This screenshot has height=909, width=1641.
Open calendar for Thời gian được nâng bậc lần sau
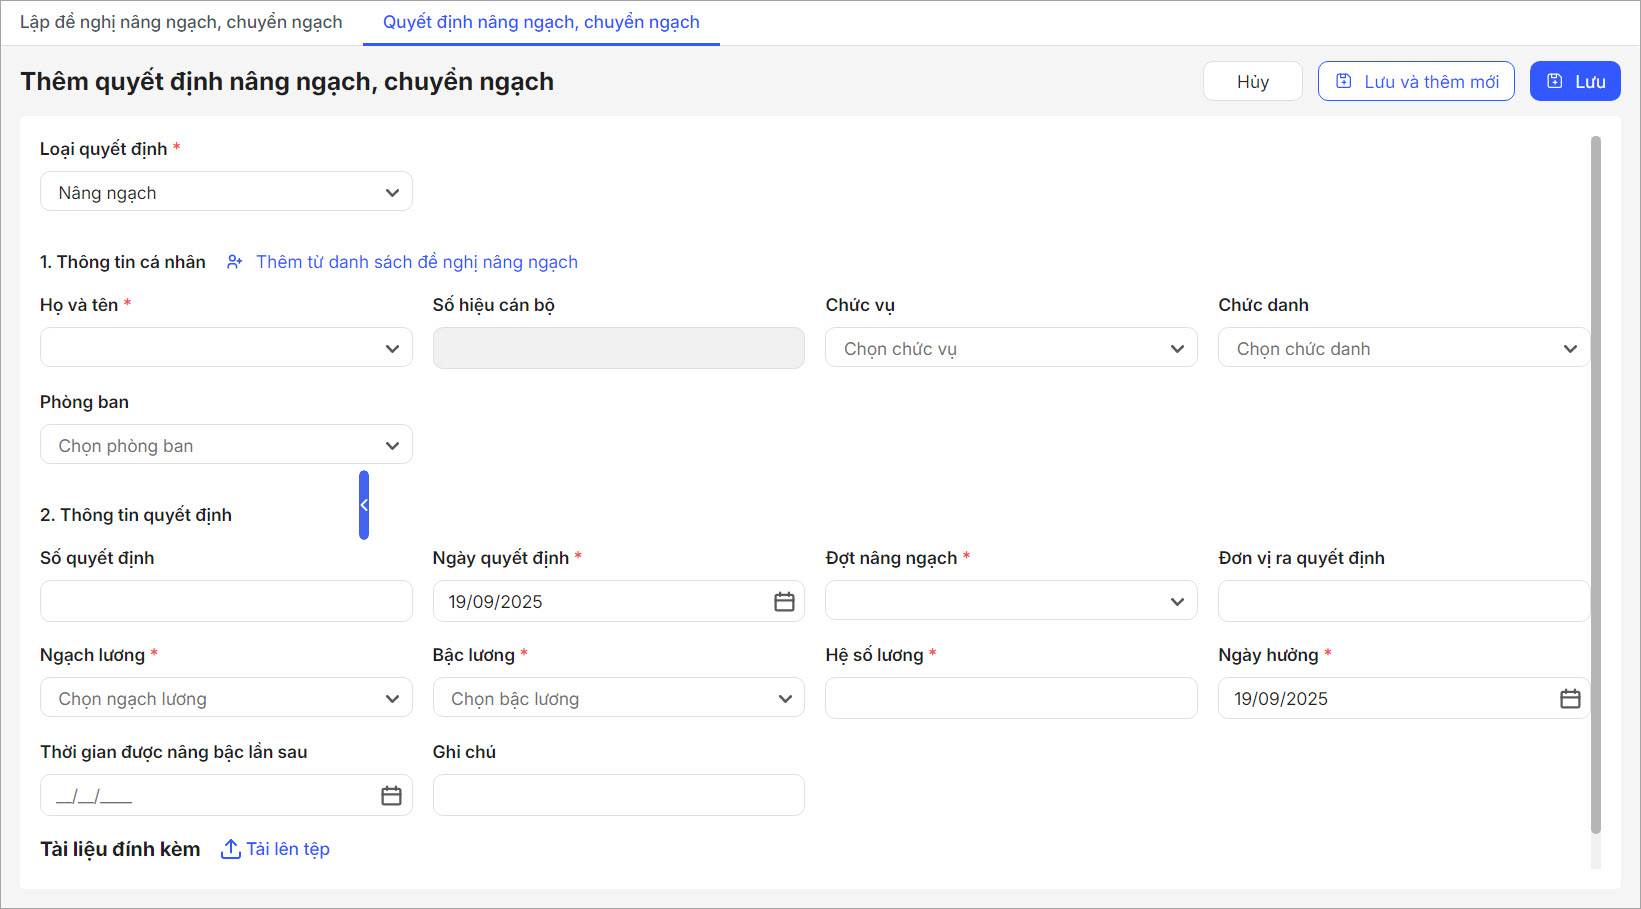[x=391, y=796]
